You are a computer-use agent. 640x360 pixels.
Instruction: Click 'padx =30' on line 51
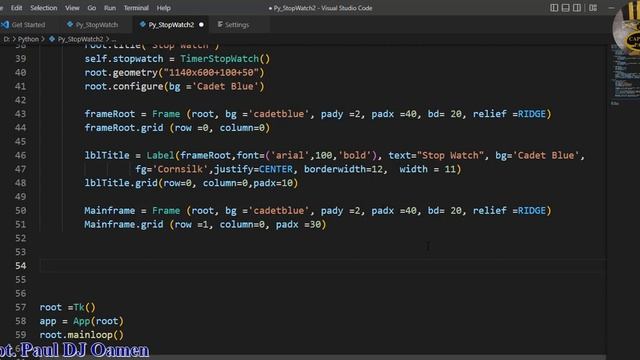coord(298,224)
